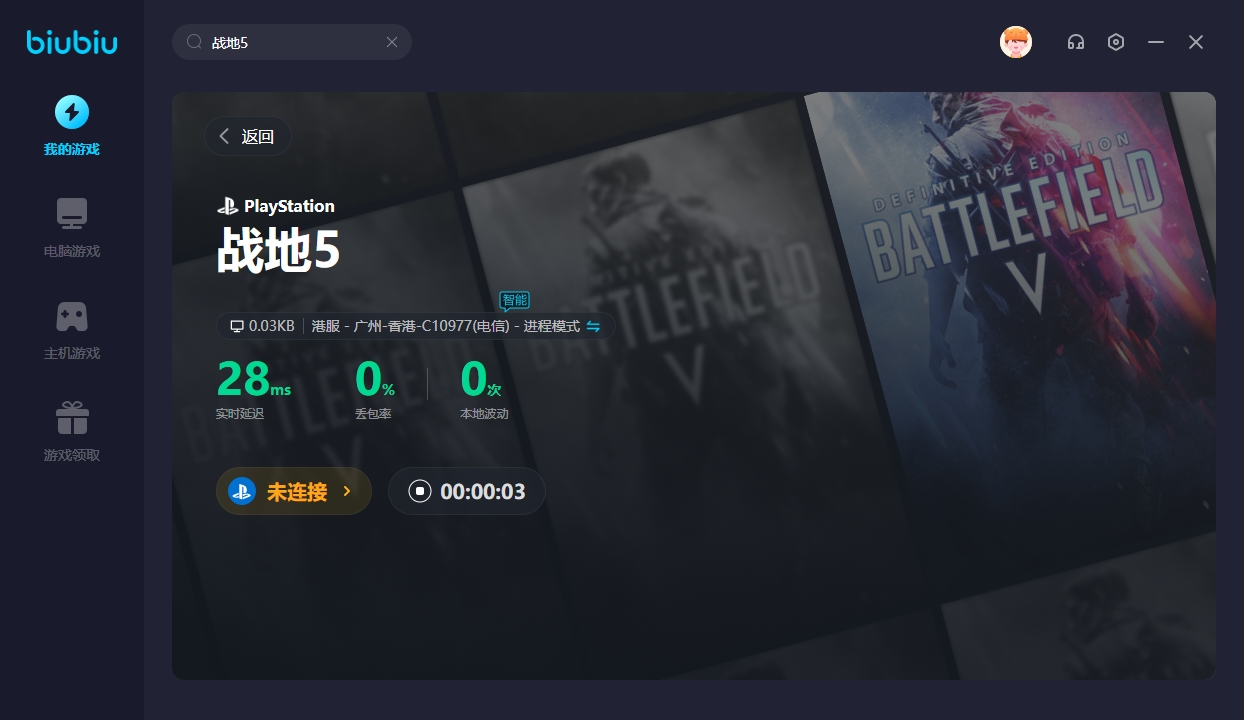Viewport: 1244px width, 720px height.
Task: Click into the search field containing 战地5
Action: click(292, 42)
